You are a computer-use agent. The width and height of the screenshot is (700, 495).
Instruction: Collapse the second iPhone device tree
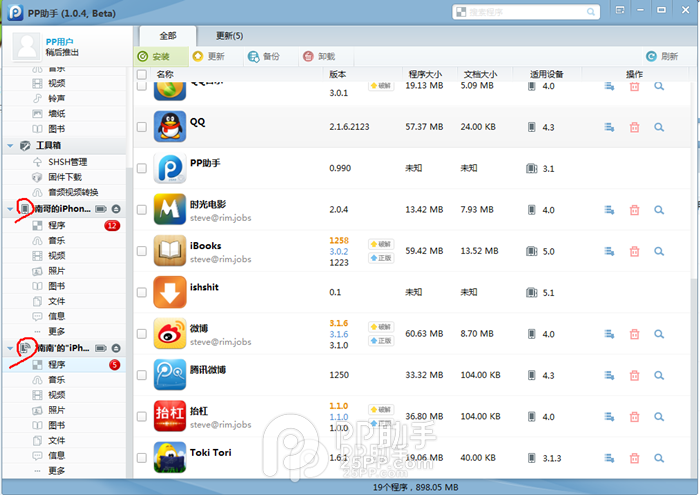pyautogui.click(x=11, y=348)
